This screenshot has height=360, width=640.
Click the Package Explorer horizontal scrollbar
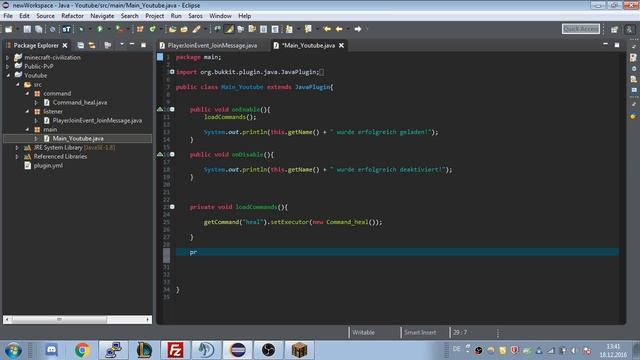[77, 320]
